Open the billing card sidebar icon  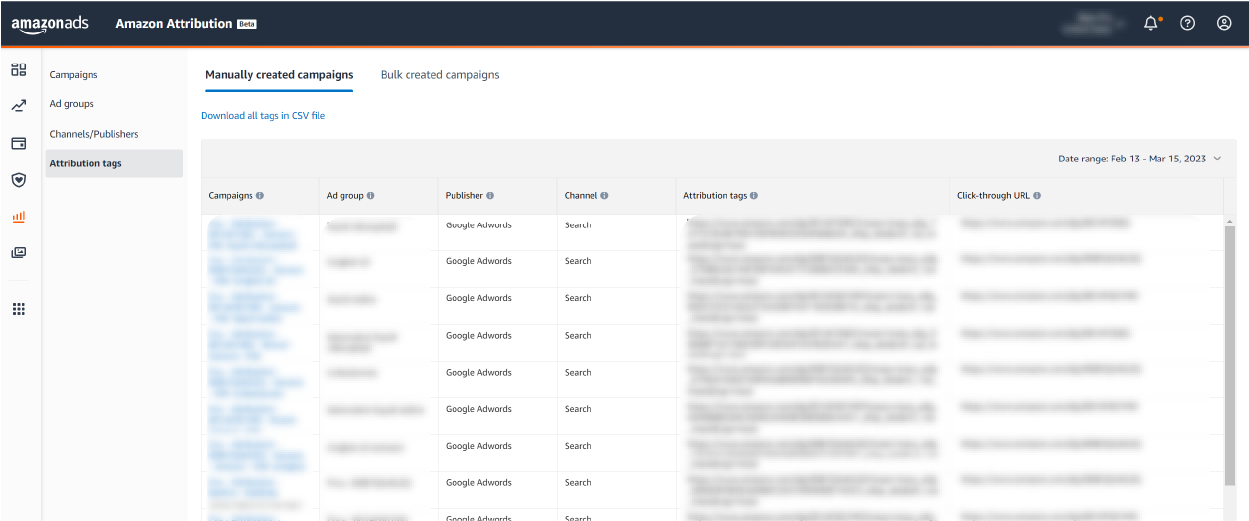click(x=18, y=143)
